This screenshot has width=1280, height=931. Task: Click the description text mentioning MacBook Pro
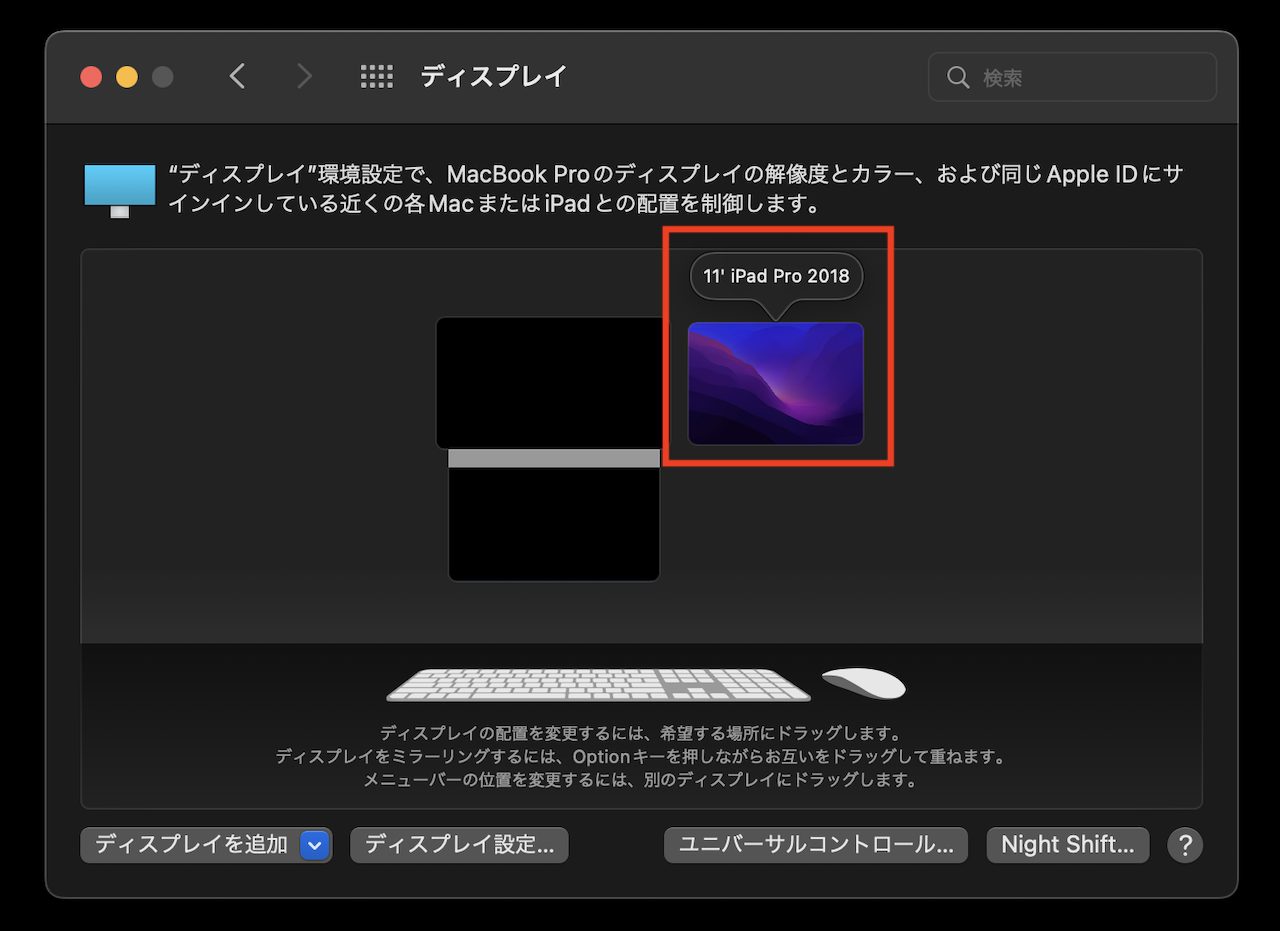pos(676,189)
